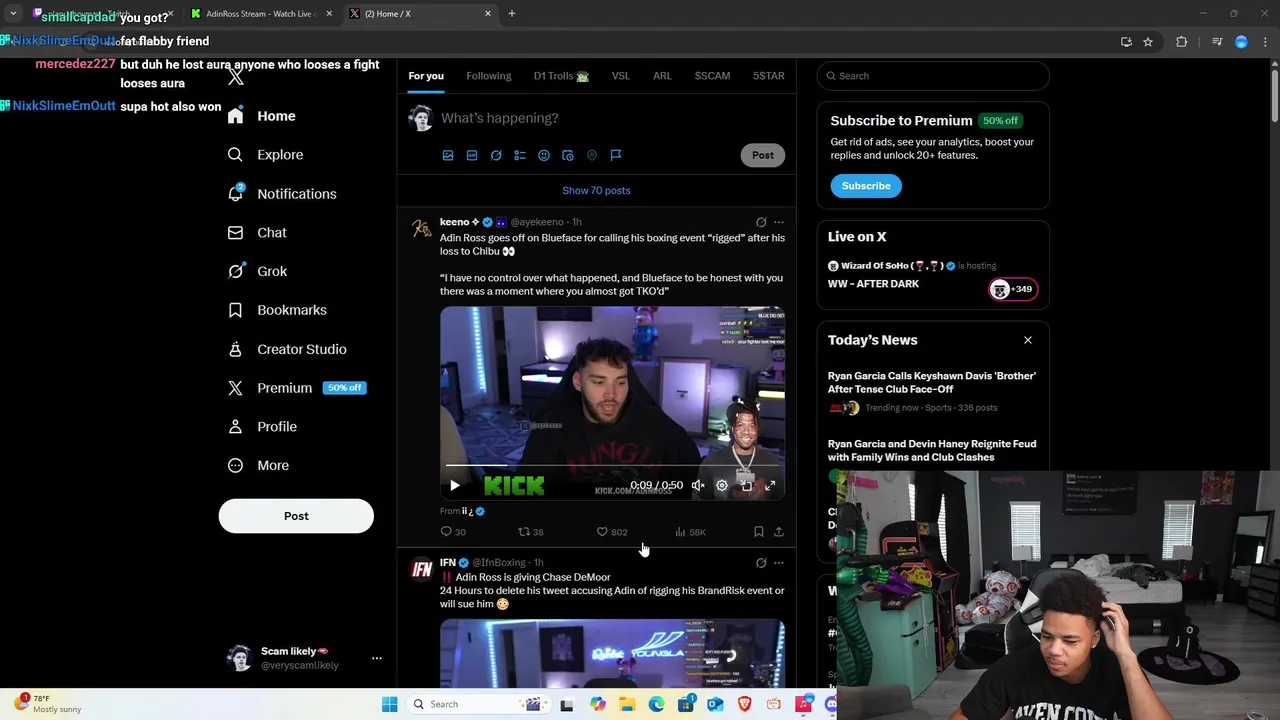The image size is (1280, 720).
Task: Open Ryan Garcia and Devin Haney Feud news
Action: click(932, 450)
